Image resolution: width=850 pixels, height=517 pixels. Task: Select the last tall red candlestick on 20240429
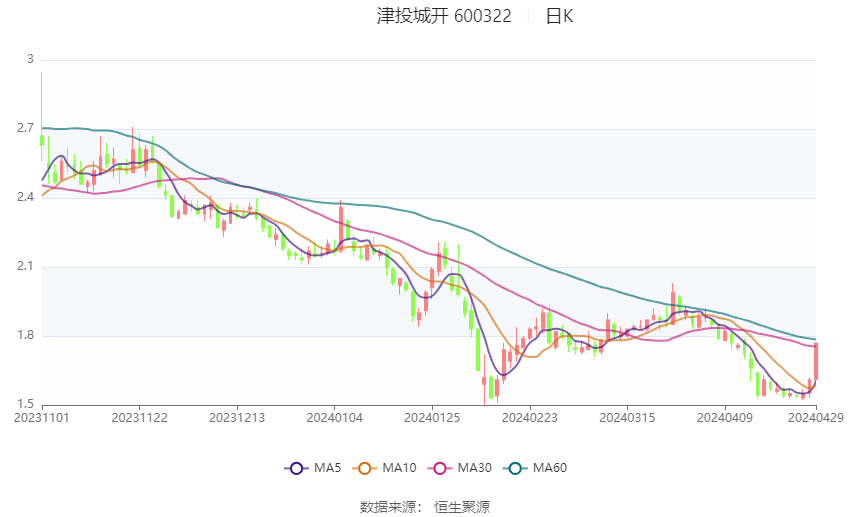816,361
